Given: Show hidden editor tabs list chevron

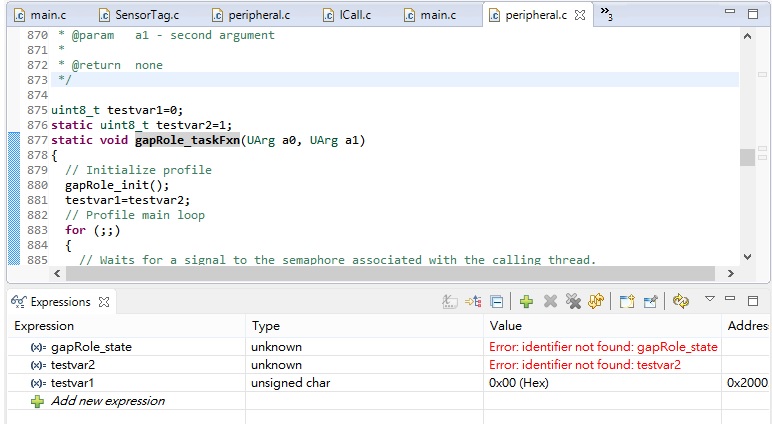Looking at the screenshot, I should pyautogui.click(x=606, y=15).
